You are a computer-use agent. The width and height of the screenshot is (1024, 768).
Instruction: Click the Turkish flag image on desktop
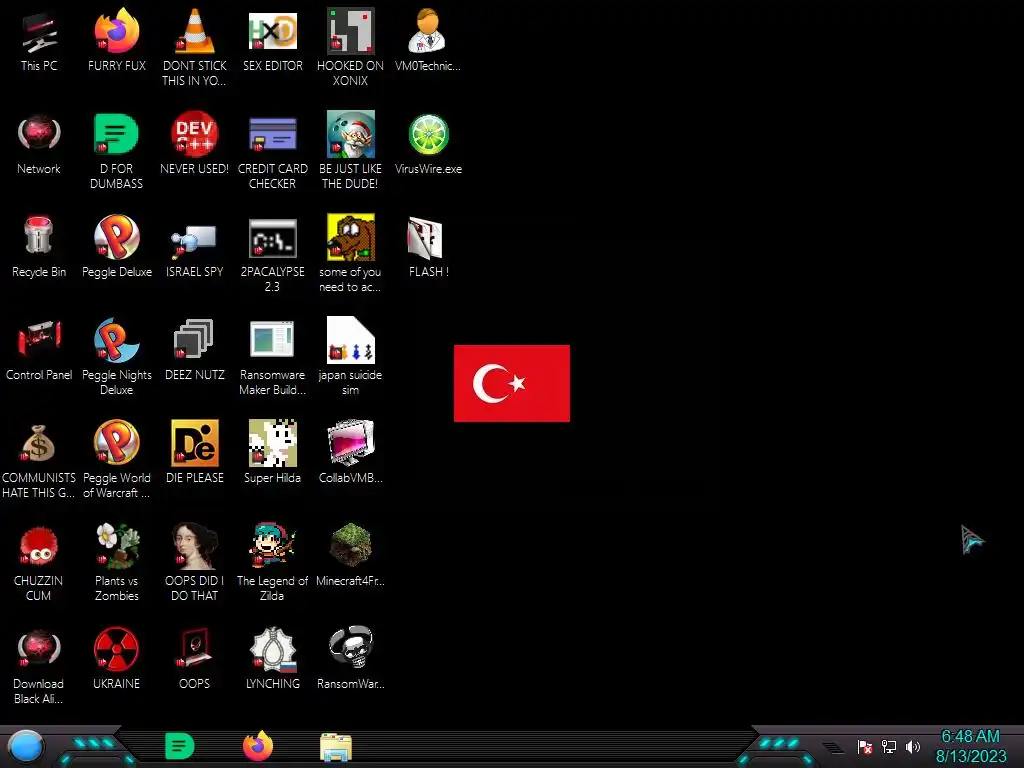click(511, 383)
